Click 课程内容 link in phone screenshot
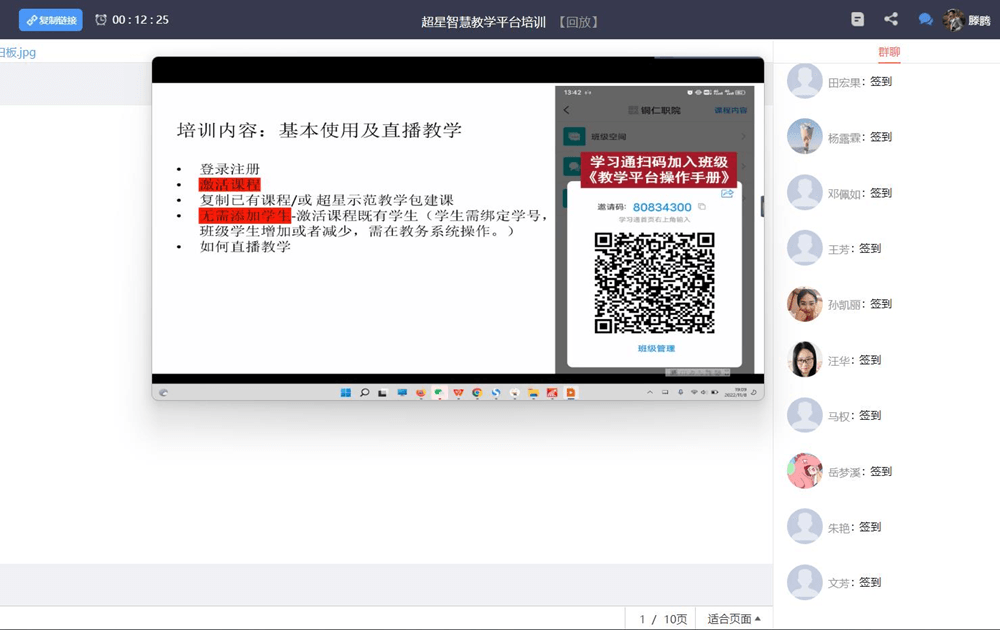 coord(730,110)
